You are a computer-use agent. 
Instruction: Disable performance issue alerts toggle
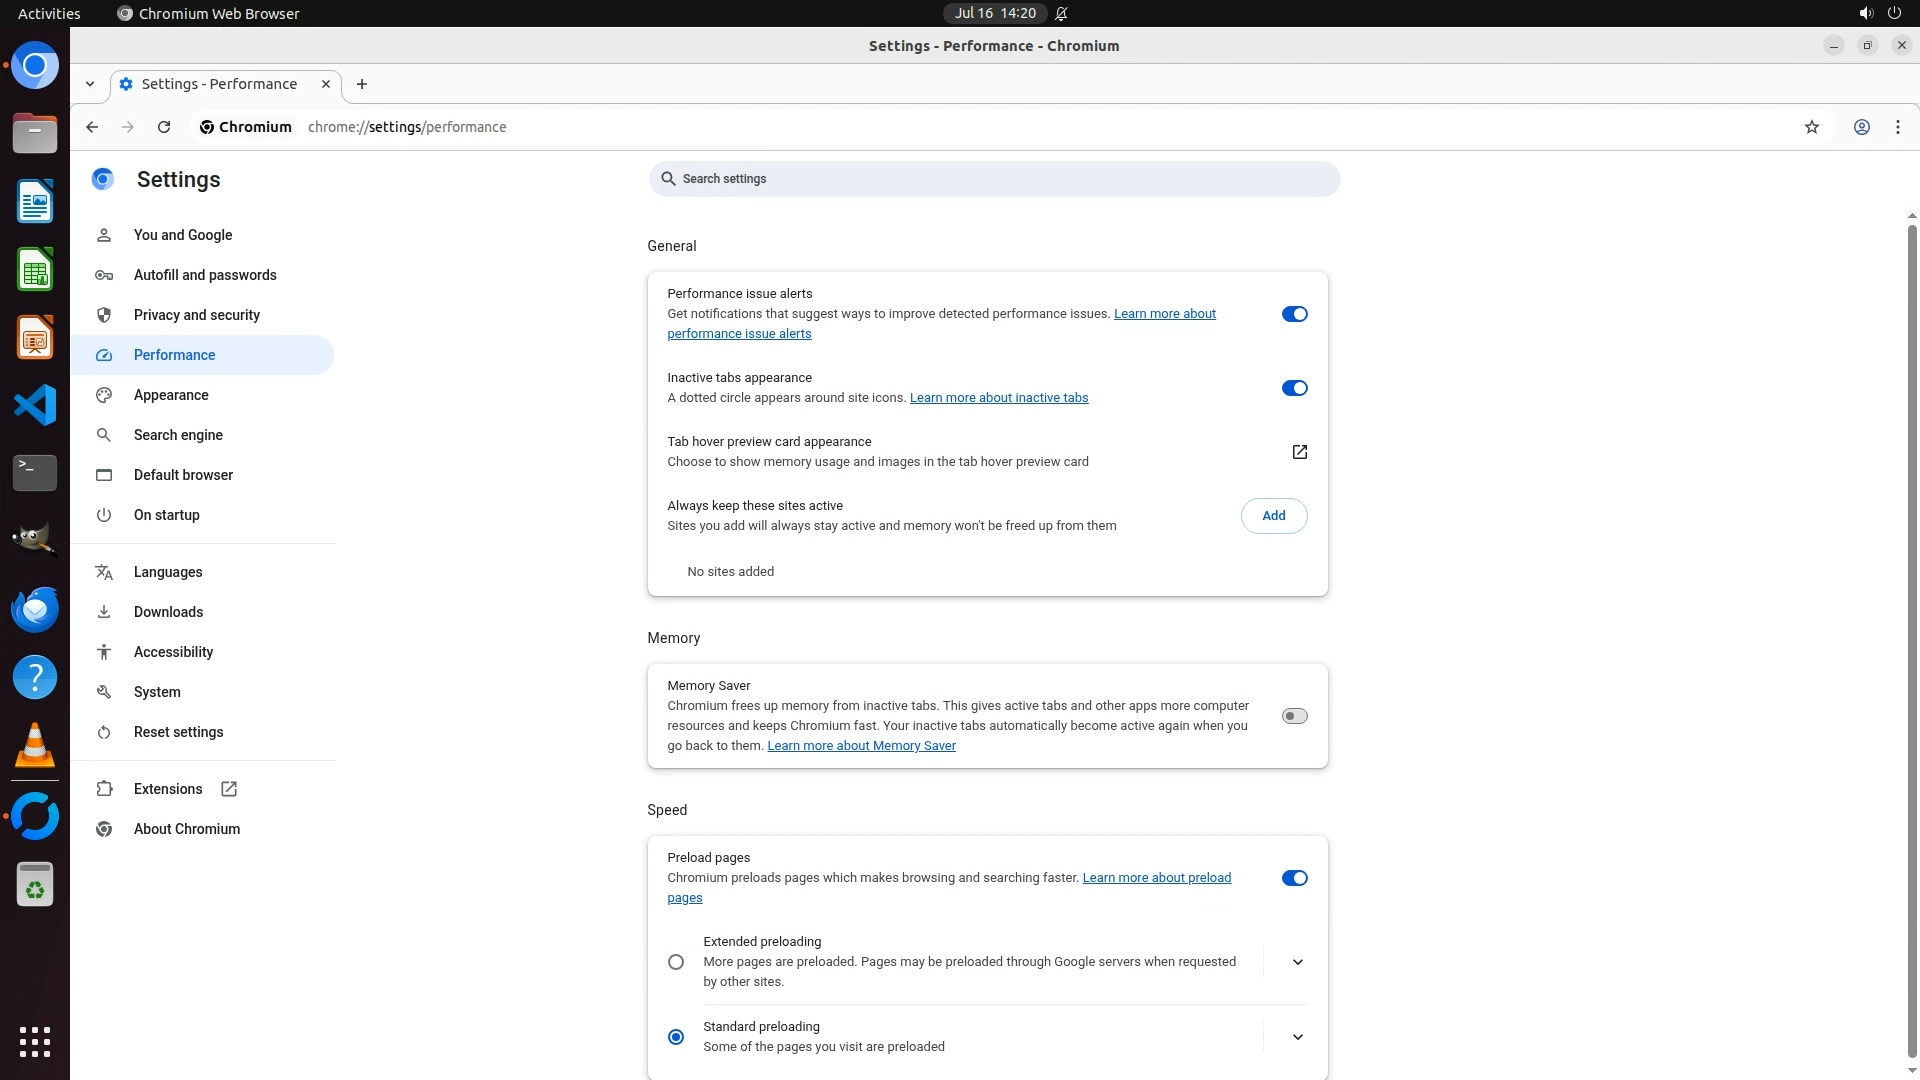1294,314
